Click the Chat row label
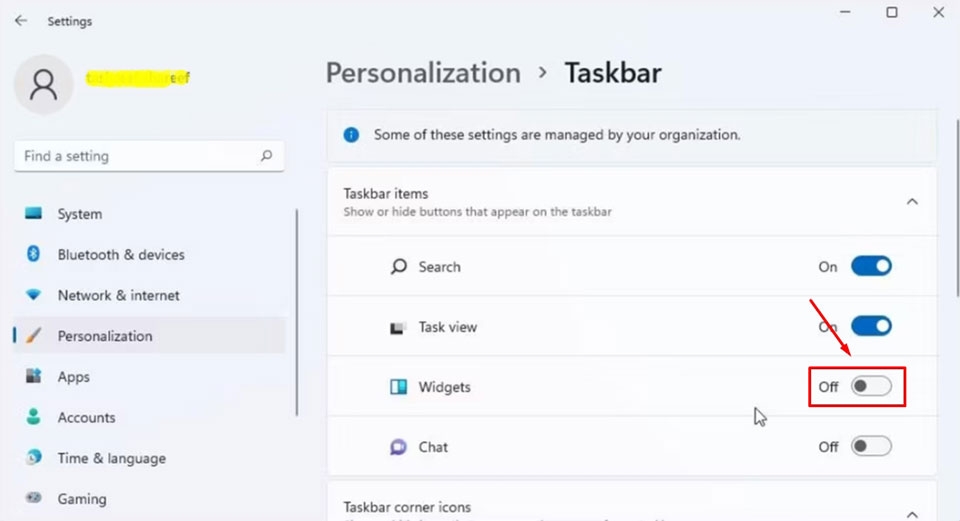This screenshot has height=521, width=960. [433, 447]
